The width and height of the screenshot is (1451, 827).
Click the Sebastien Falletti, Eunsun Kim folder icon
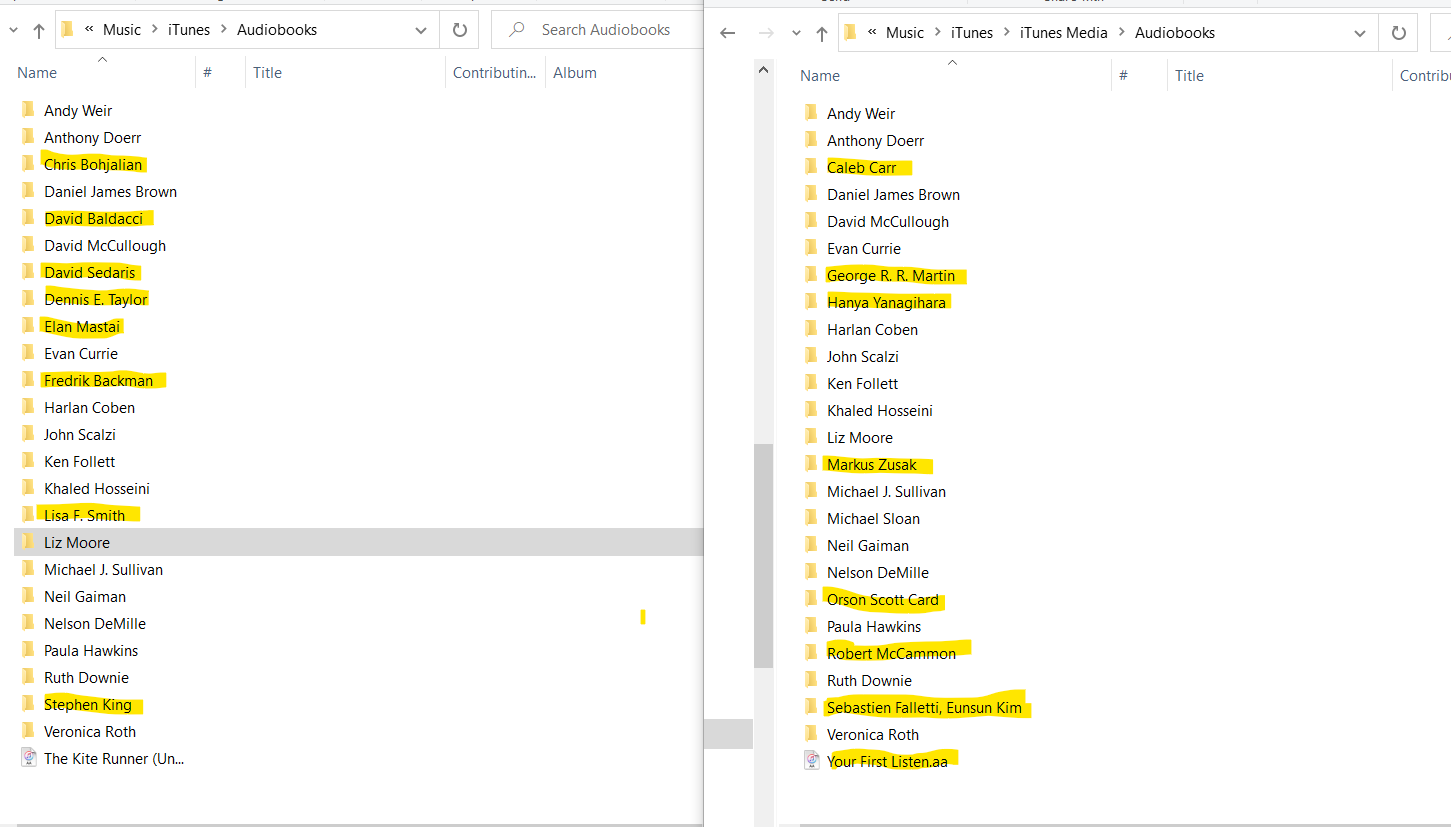[811, 707]
